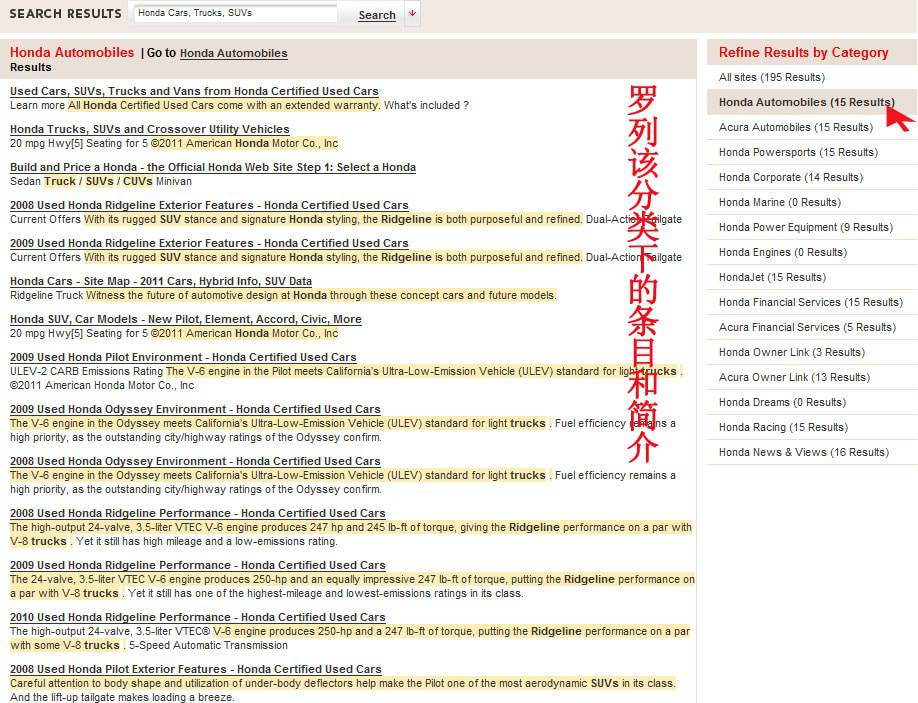918x703 pixels.
Task: Open '2009 Used Honda Pilot Environment' result
Action: [182, 357]
